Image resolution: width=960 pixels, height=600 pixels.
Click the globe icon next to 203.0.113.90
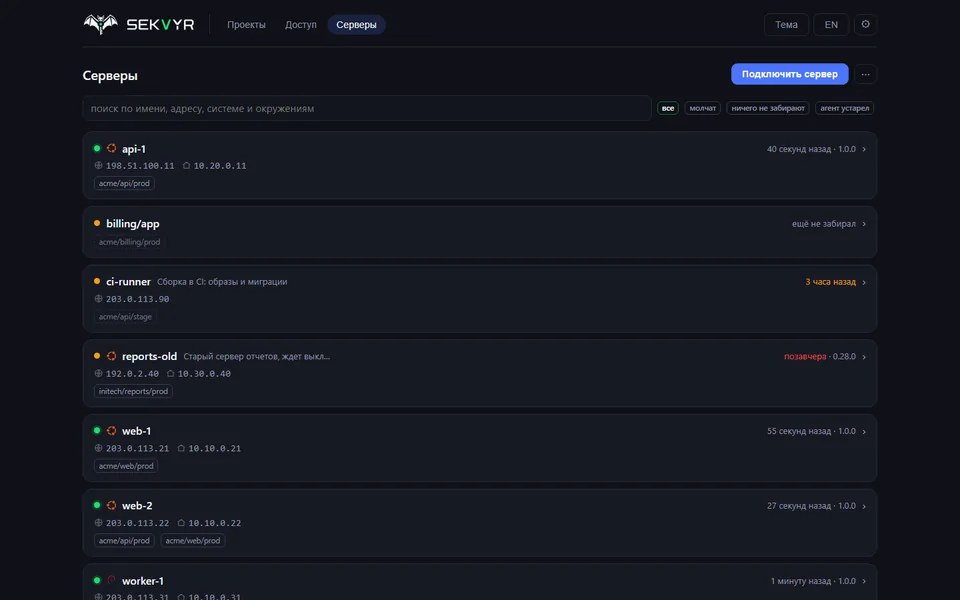point(98,299)
